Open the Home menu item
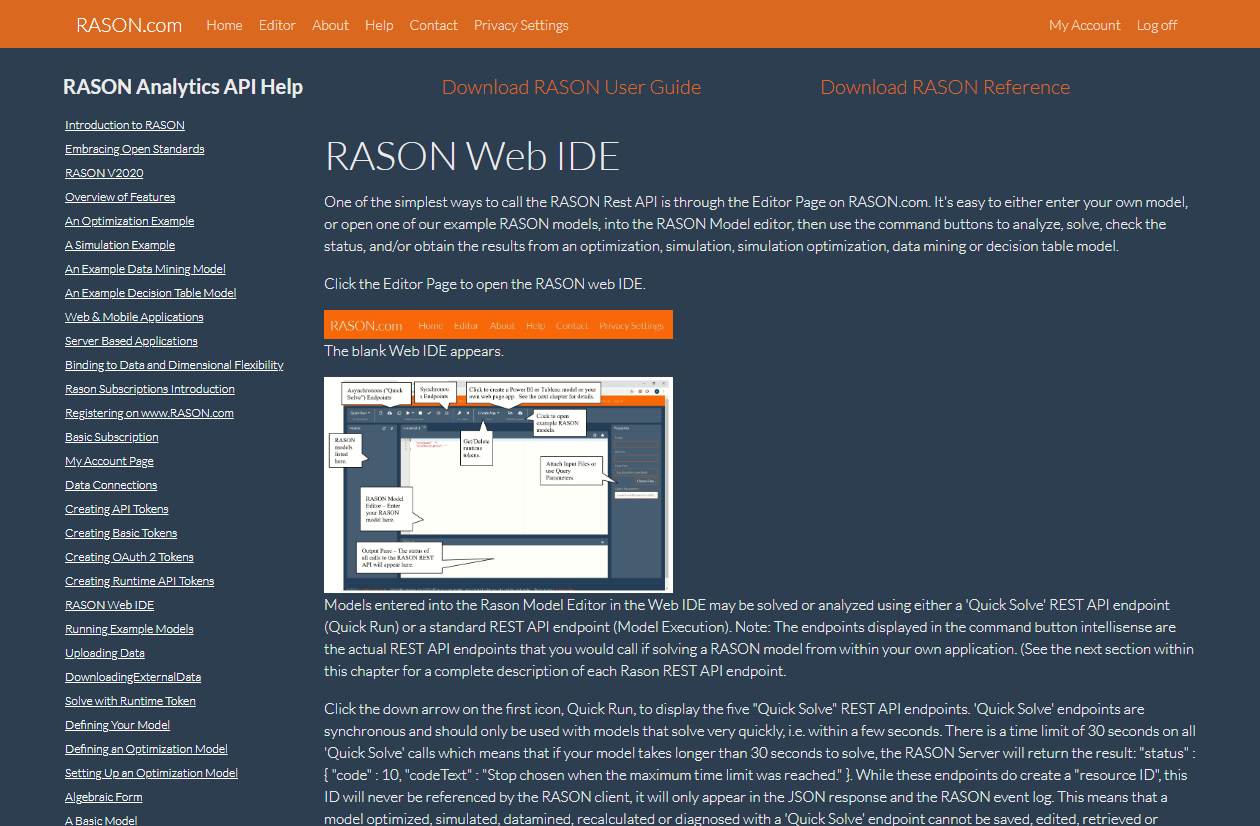This screenshot has width=1260, height=826. [224, 25]
